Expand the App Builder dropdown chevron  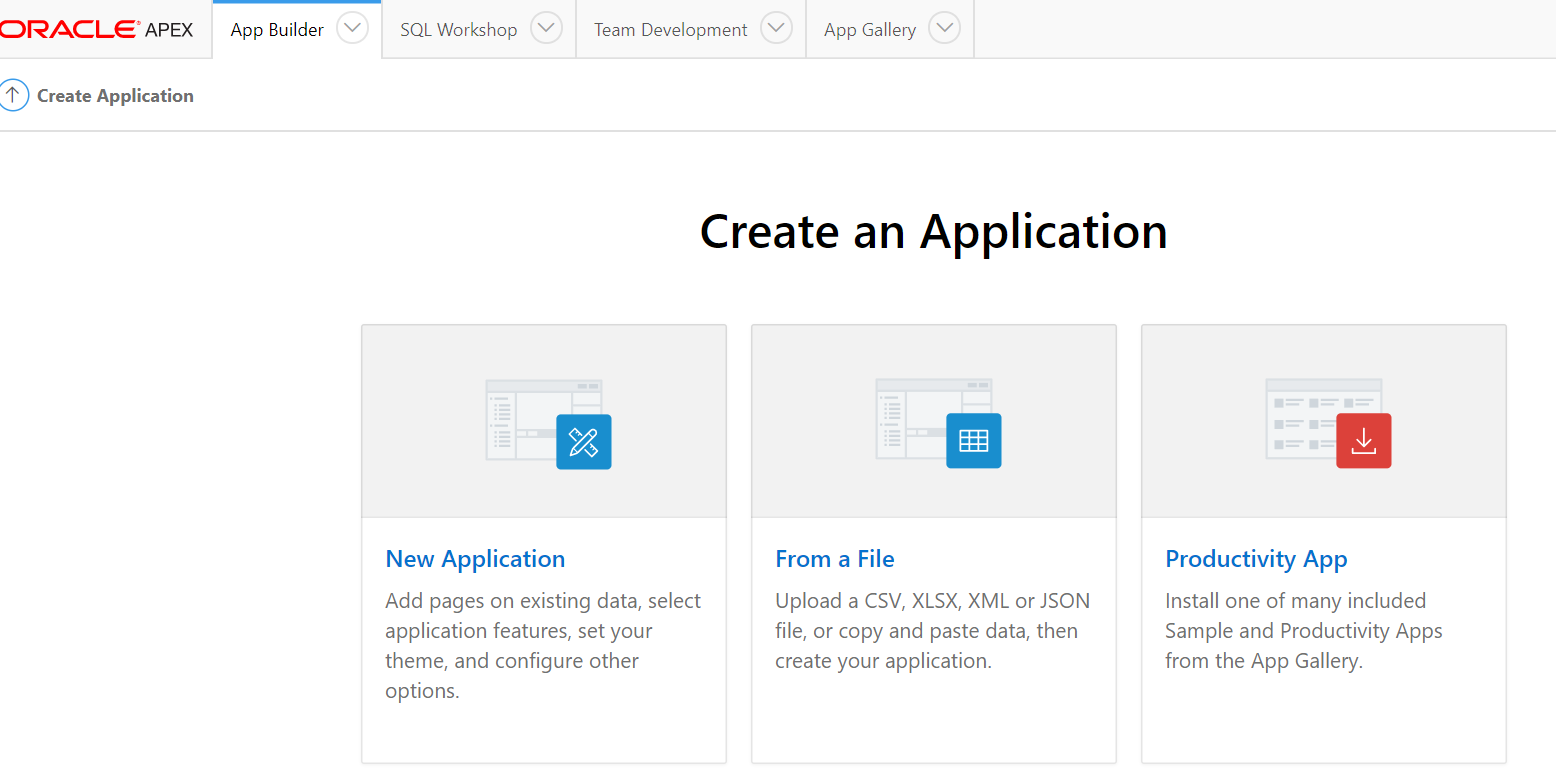point(352,29)
